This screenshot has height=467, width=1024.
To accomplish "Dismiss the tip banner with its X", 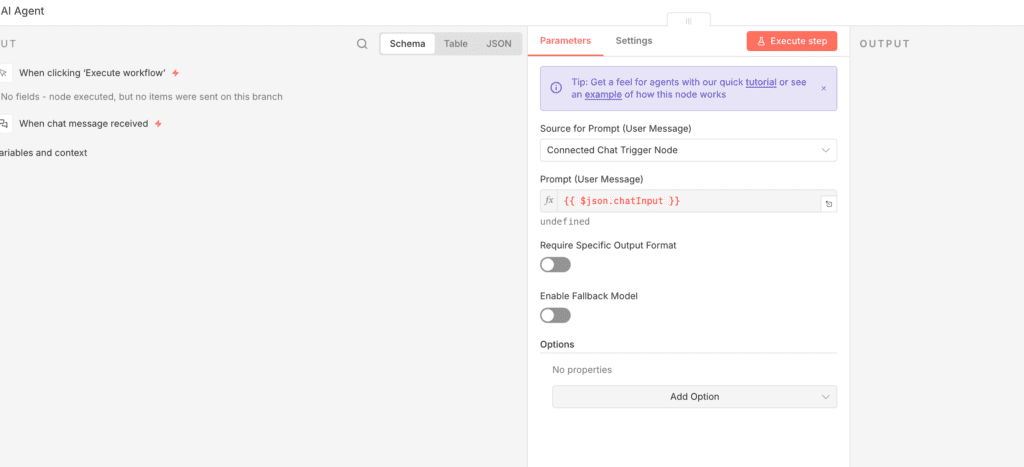I will point(823,88).
